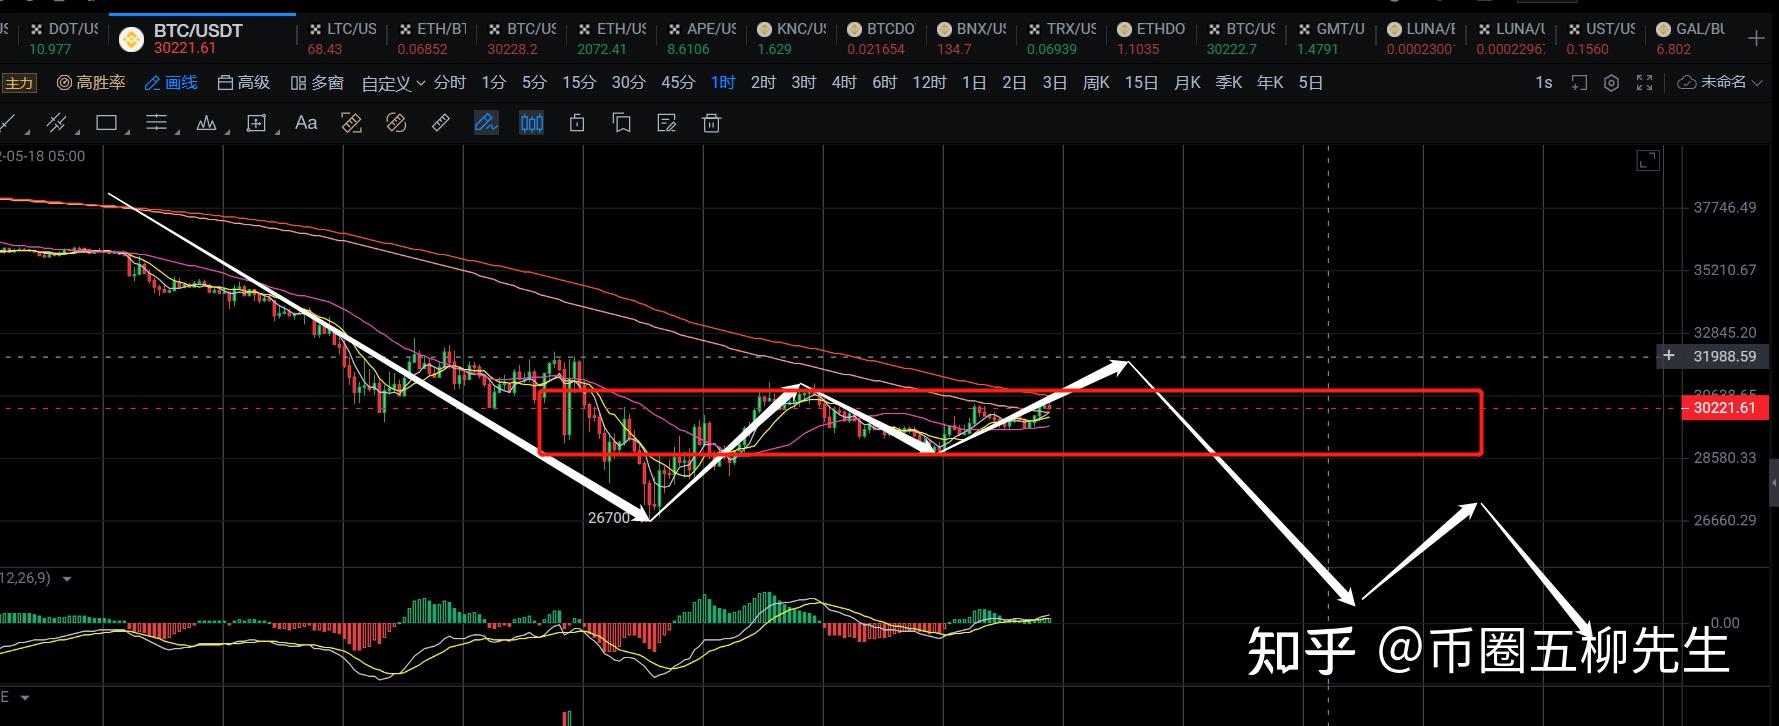This screenshot has width=1779, height=726.
Task: Select the wave pattern drawing tool
Action: (207, 123)
